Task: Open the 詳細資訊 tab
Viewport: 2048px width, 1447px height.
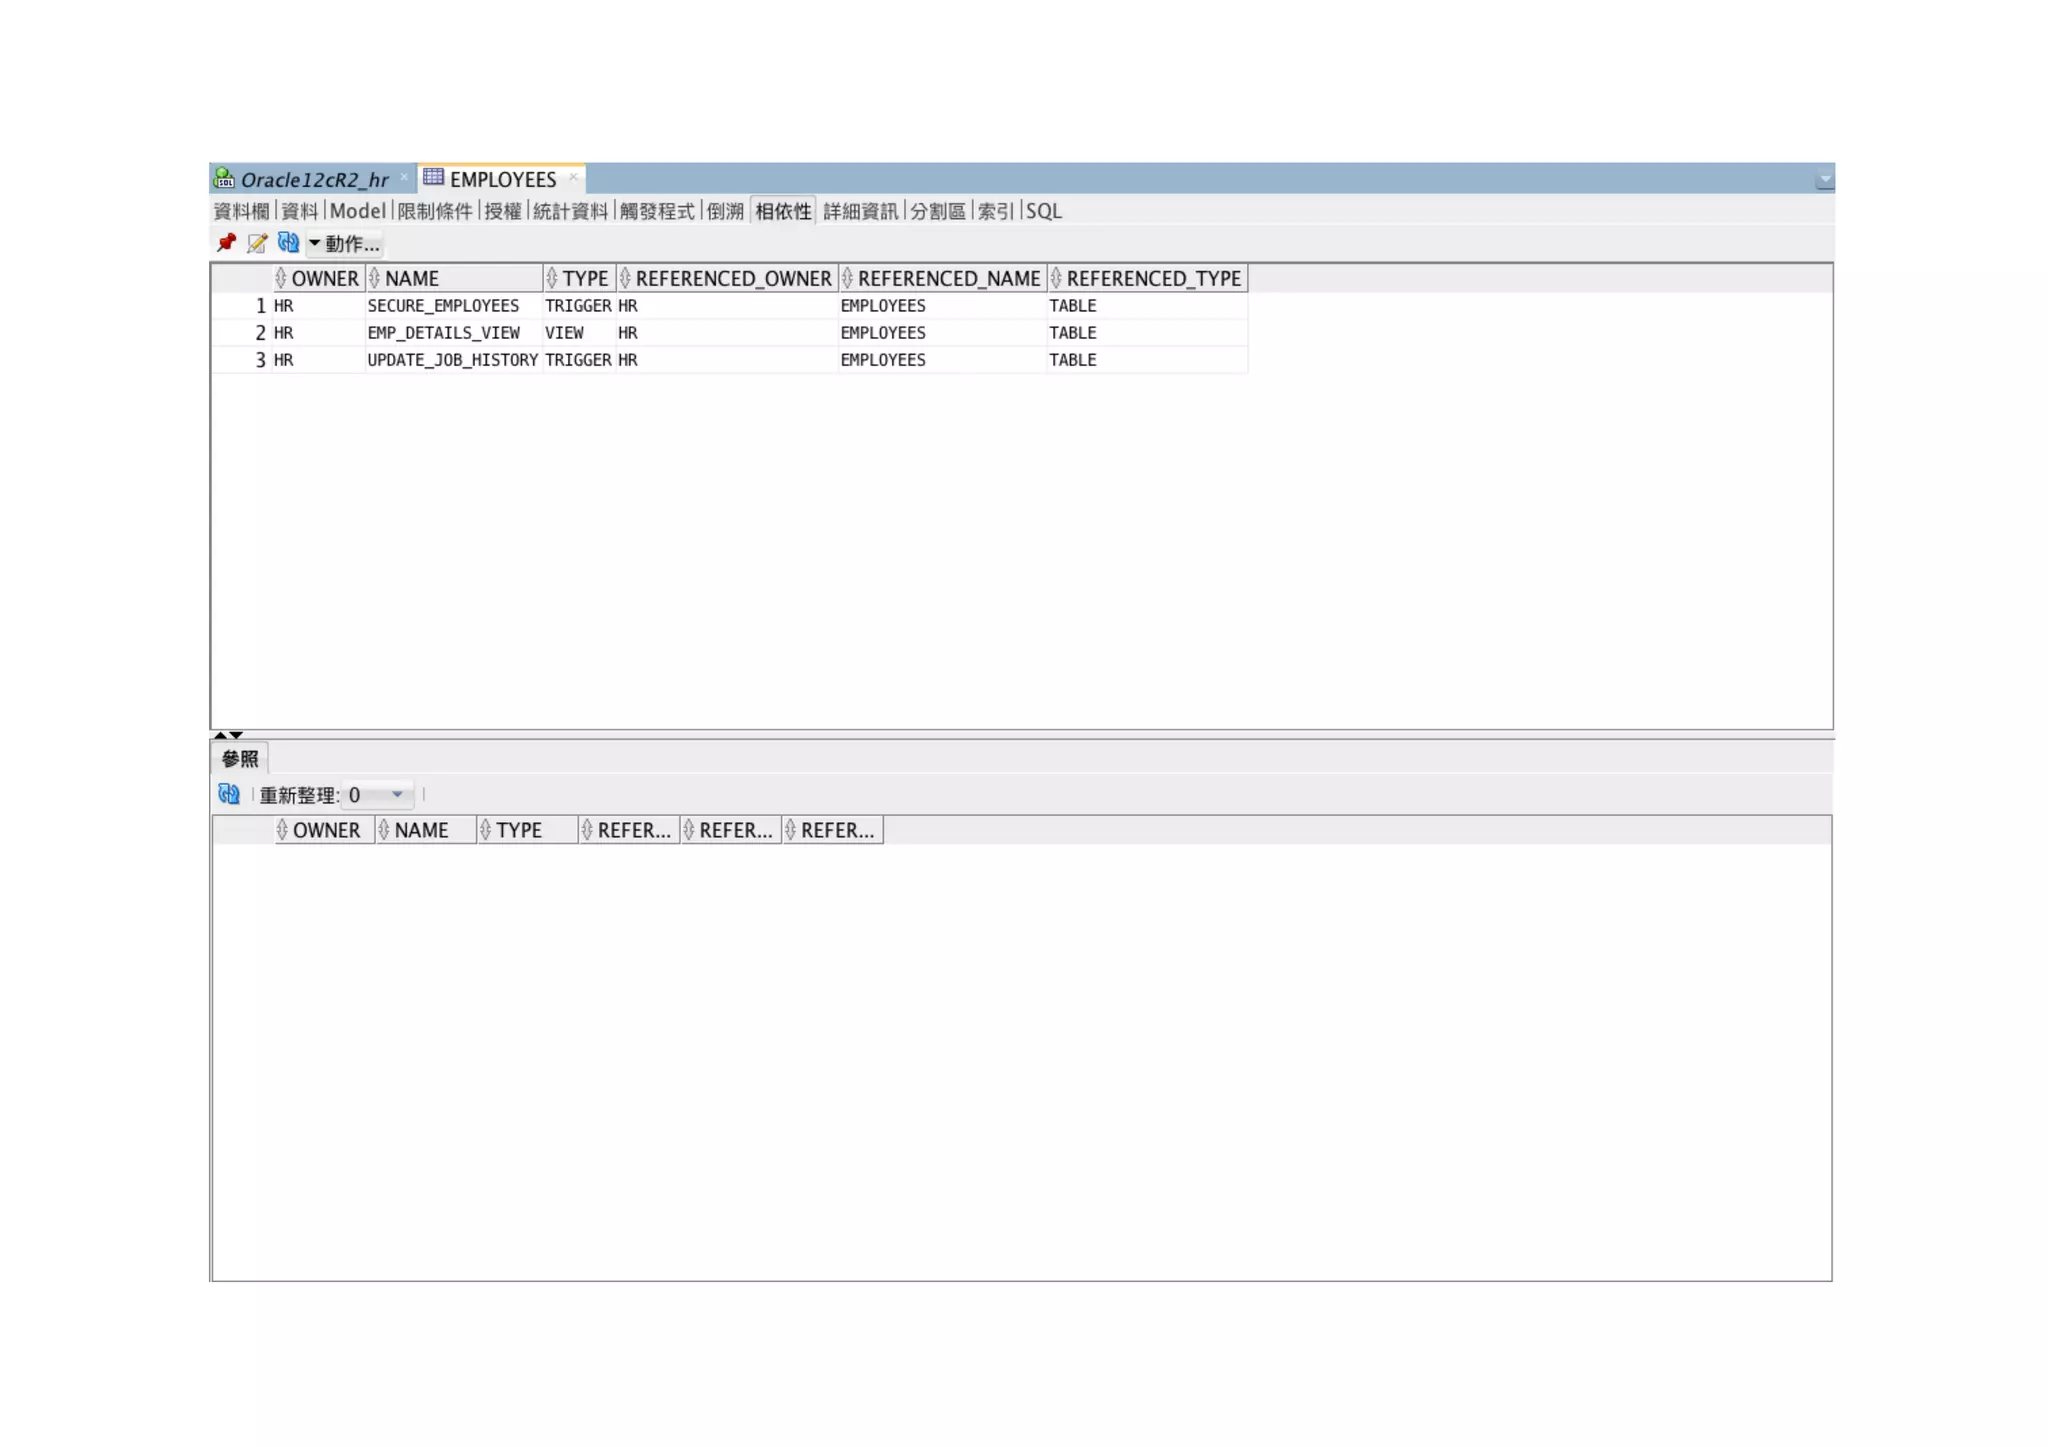Action: tap(861, 211)
